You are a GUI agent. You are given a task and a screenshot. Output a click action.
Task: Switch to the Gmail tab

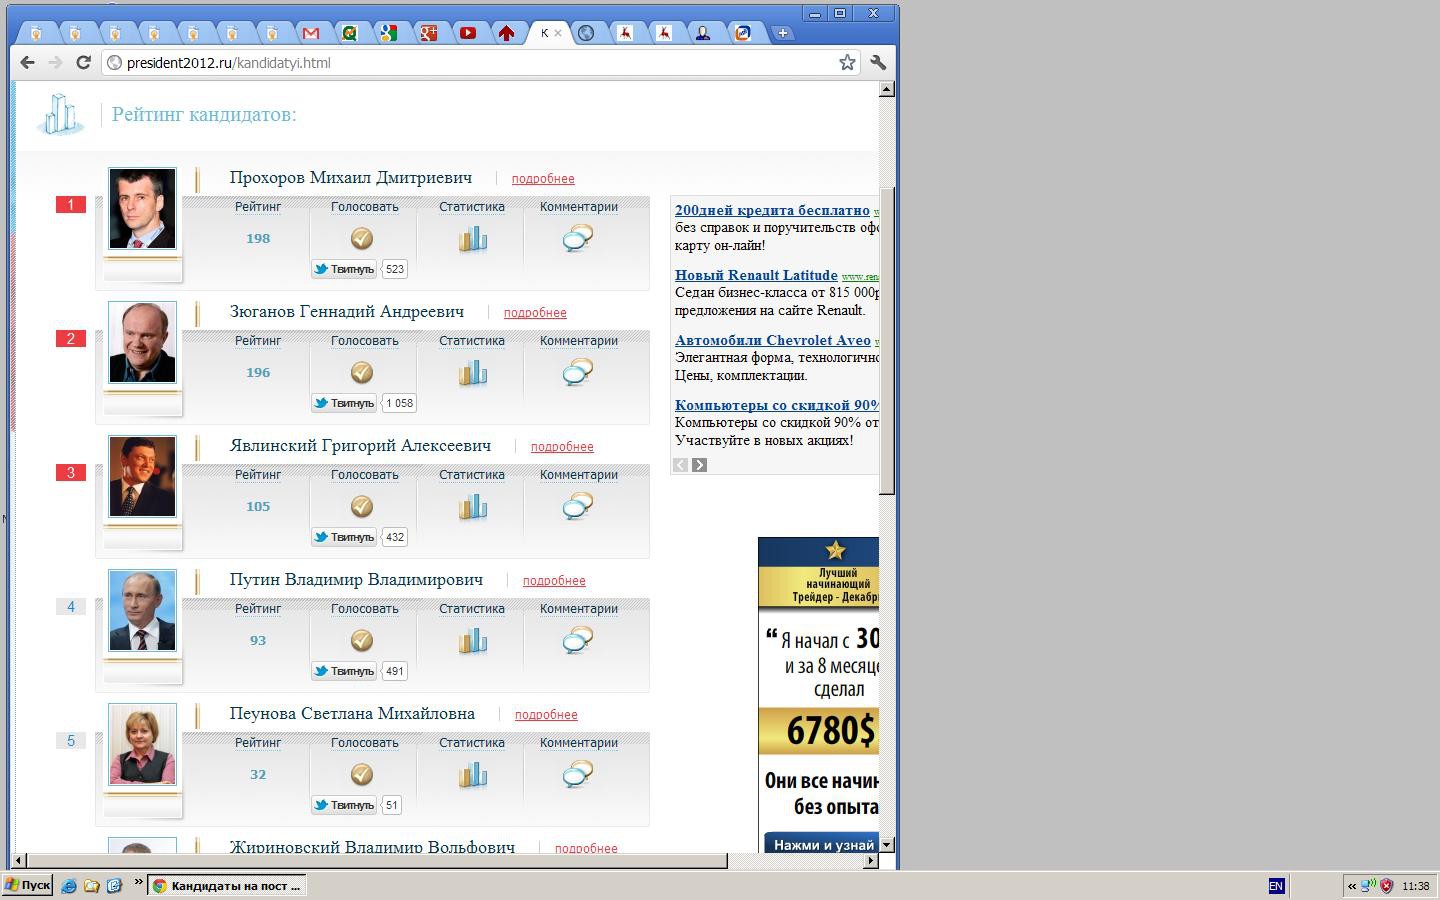pyautogui.click(x=311, y=33)
